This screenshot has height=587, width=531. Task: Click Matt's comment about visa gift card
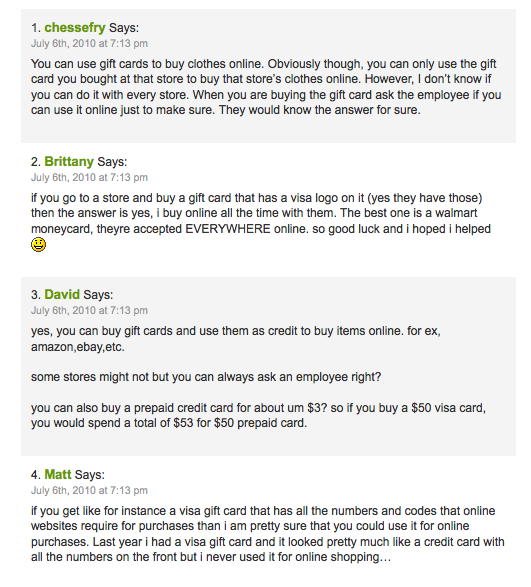point(268,534)
